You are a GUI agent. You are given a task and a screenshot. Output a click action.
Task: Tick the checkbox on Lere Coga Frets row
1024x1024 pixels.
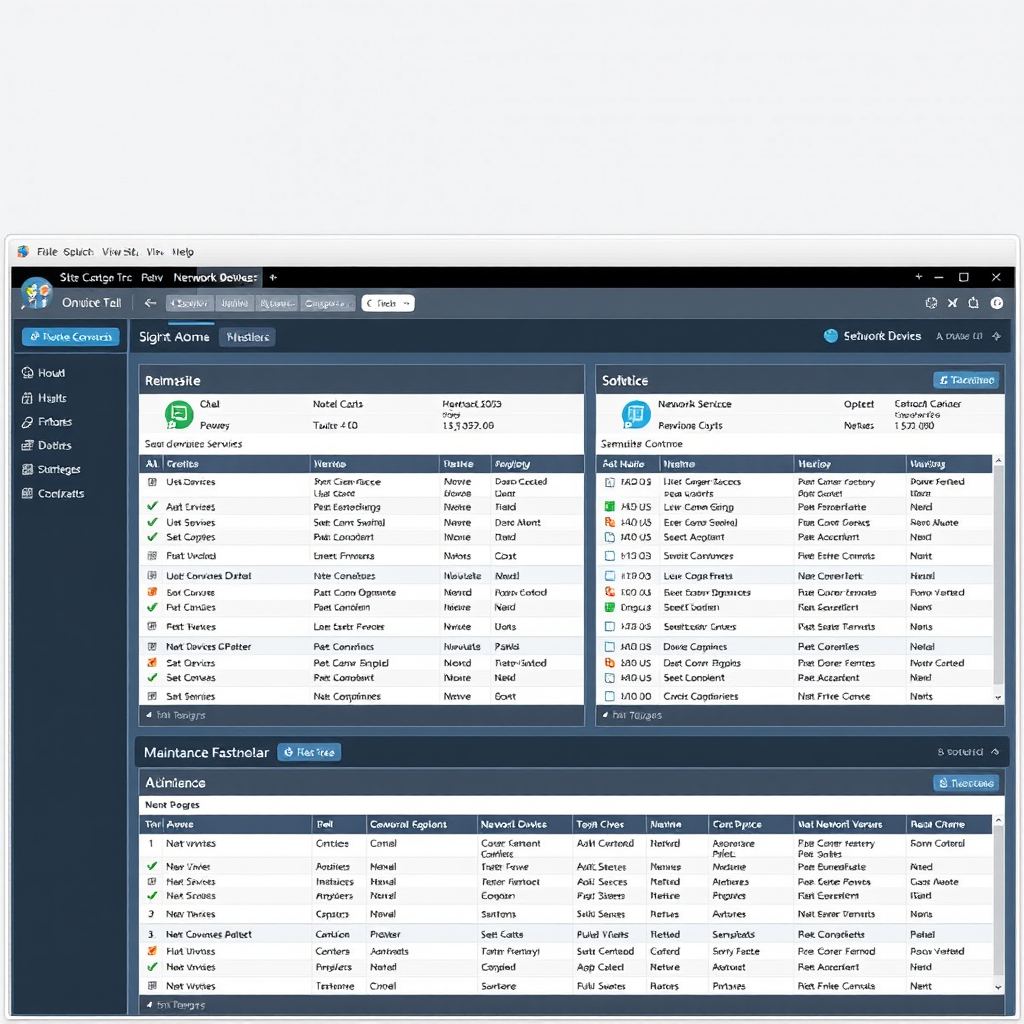pos(609,575)
